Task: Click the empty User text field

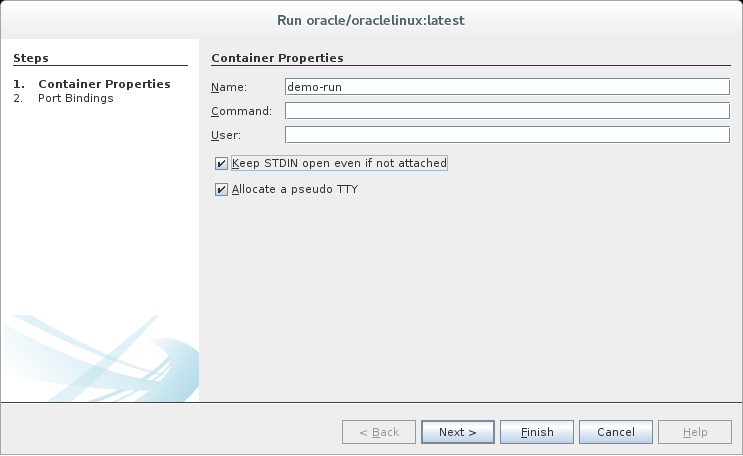Action: pos(507,135)
